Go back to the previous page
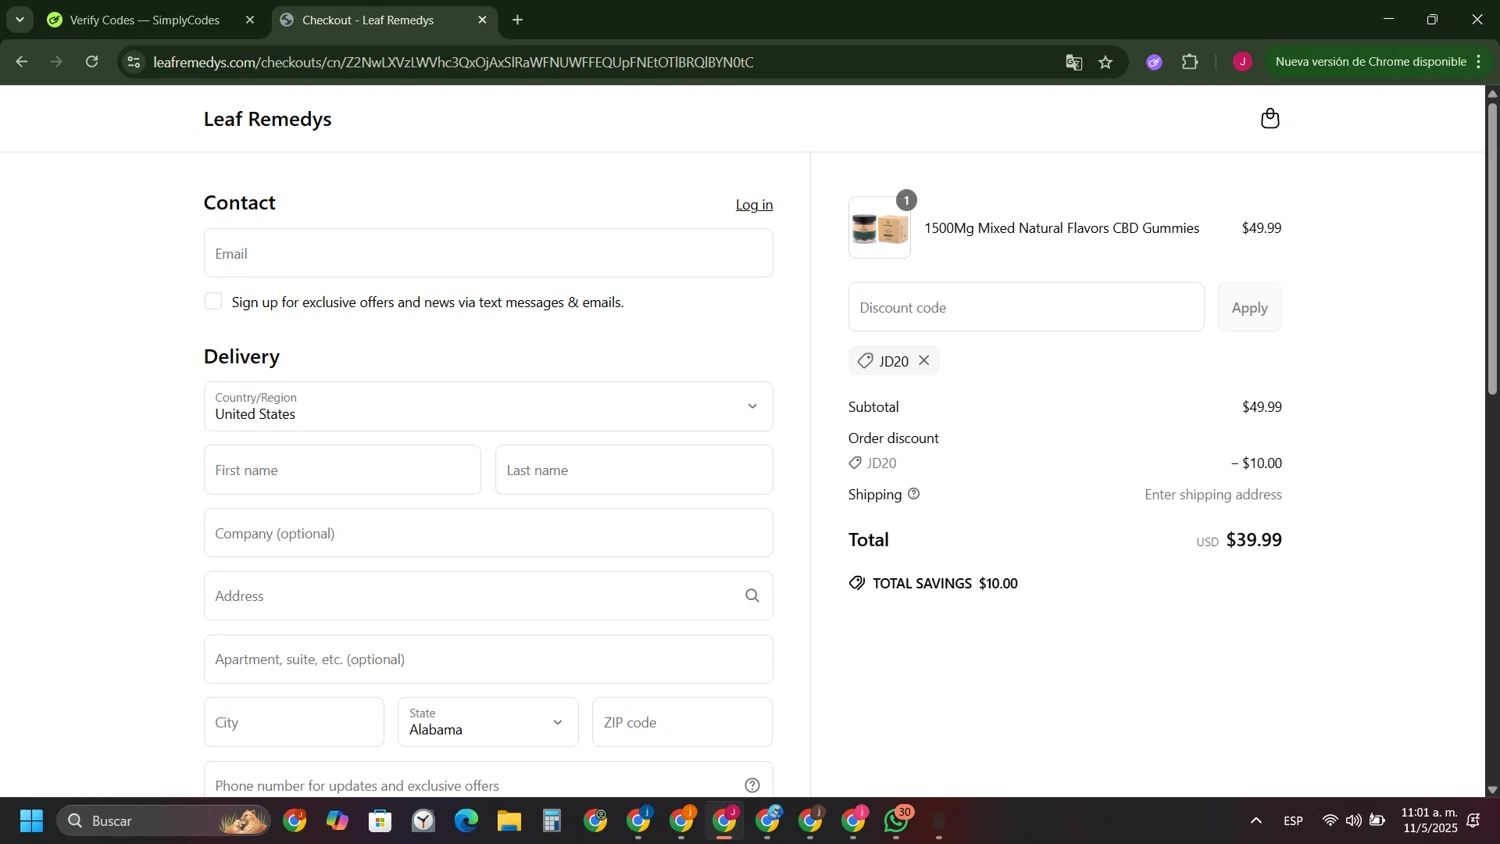 (x=21, y=62)
